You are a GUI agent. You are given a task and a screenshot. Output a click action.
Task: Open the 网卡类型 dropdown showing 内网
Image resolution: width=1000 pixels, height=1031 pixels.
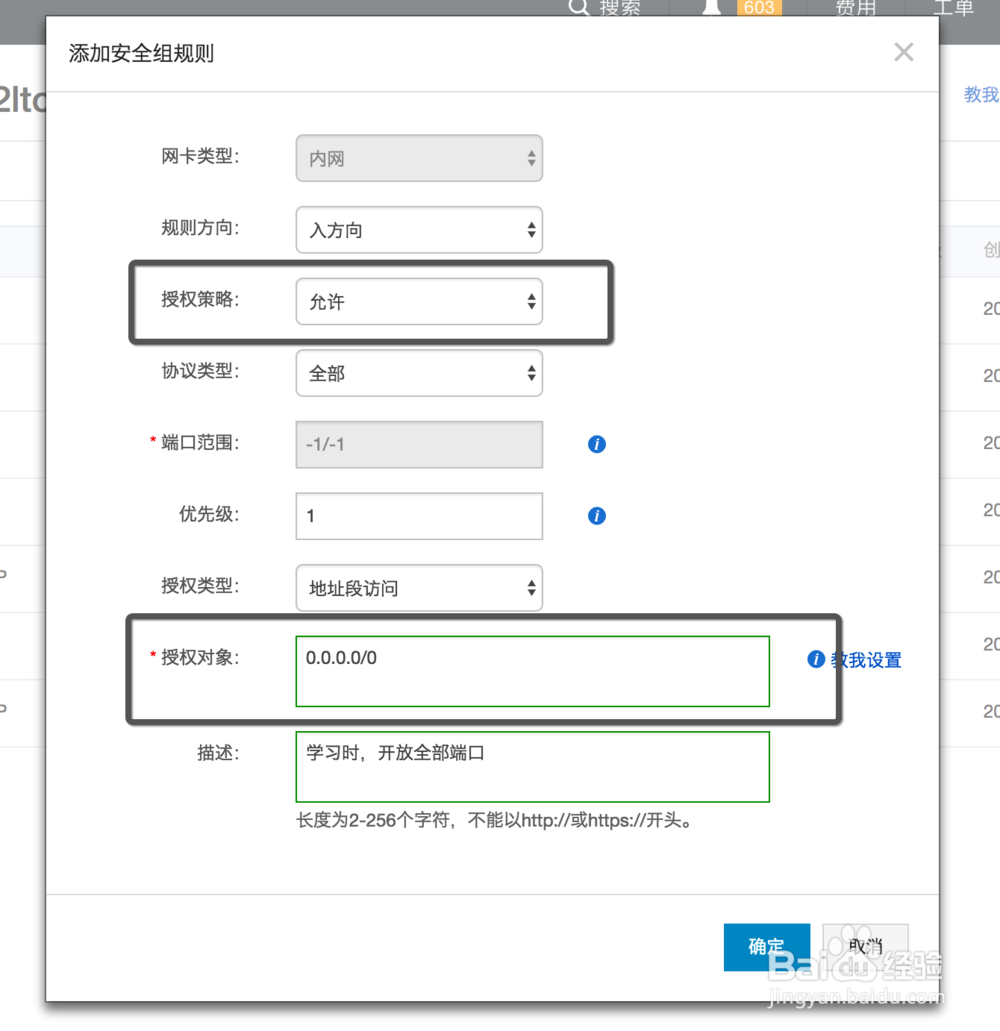point(419,158)
